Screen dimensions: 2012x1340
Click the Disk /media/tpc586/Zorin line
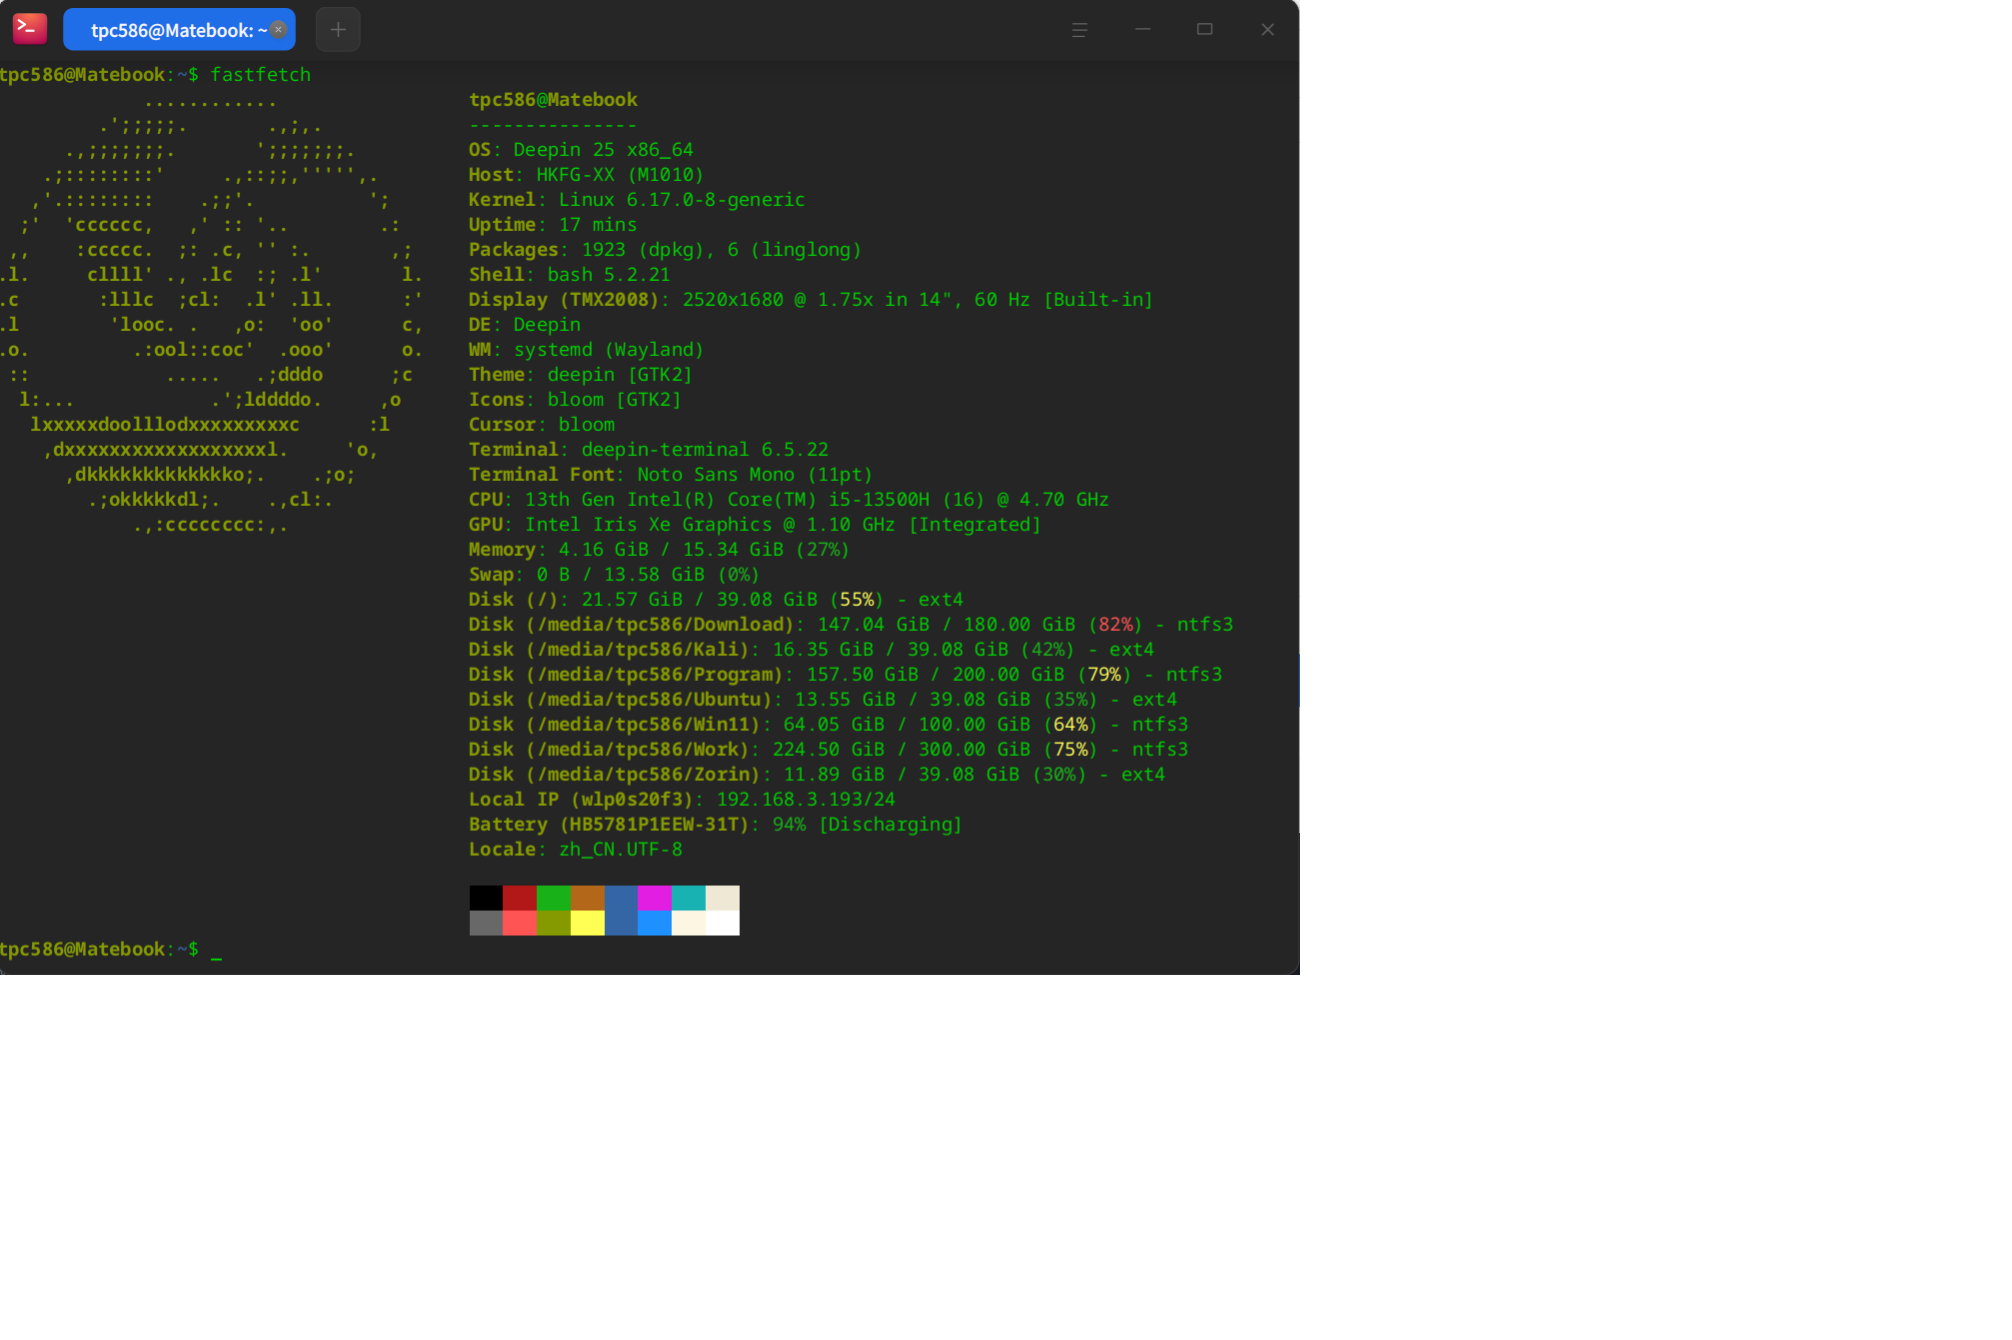coord(817,775)
